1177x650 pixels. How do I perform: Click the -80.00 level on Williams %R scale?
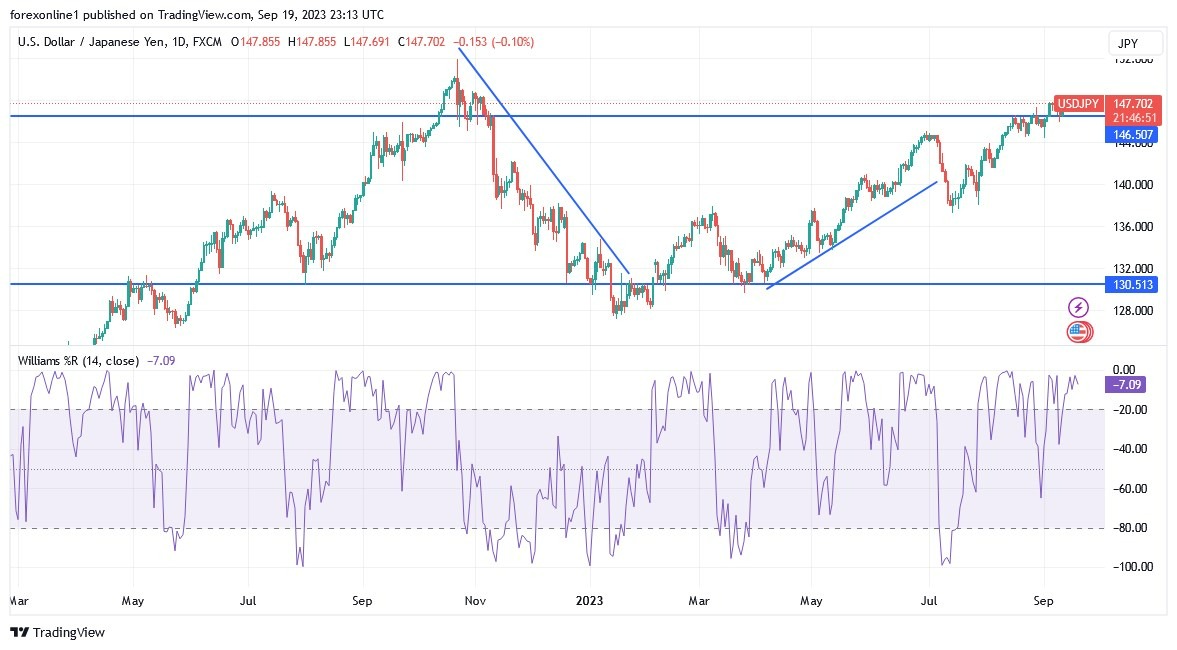pyautogui.click(x=1130, y=528)
